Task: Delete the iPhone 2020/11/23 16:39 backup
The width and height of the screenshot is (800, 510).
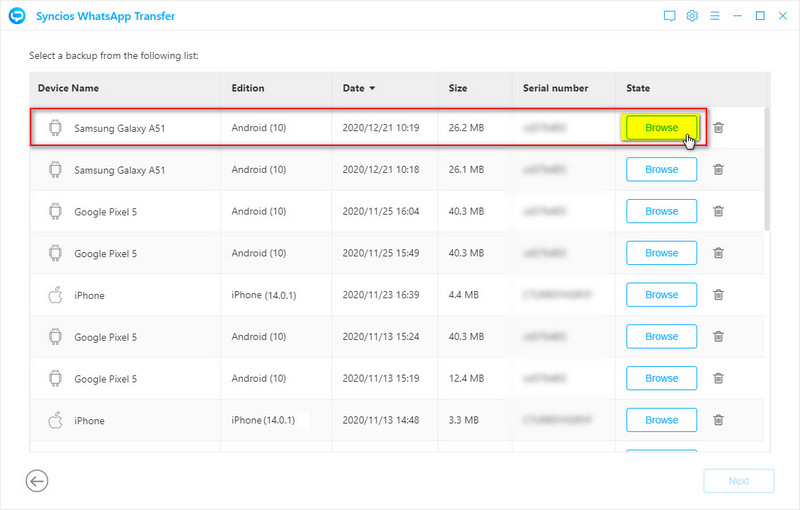Action: point(718,295)
